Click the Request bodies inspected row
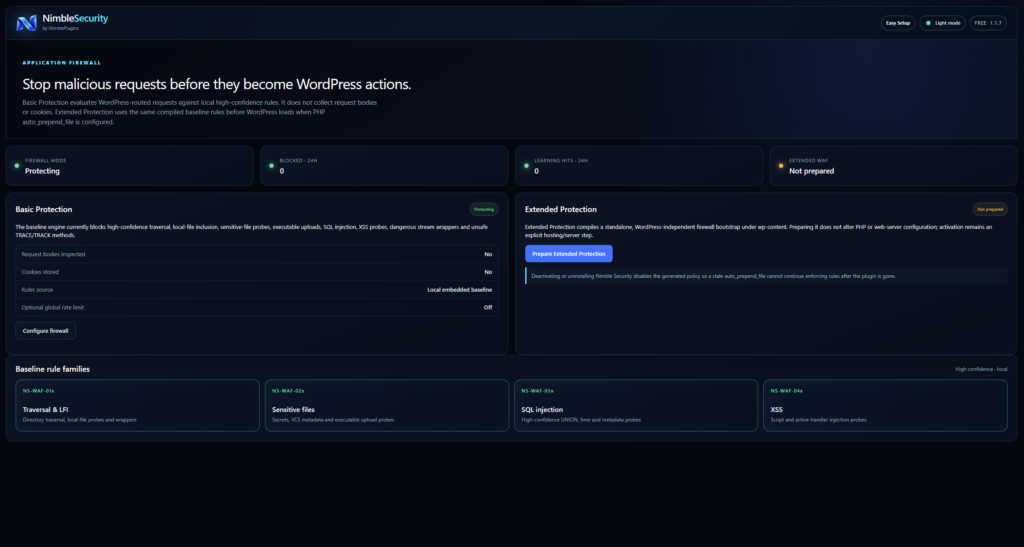 (x=257, y=255)
